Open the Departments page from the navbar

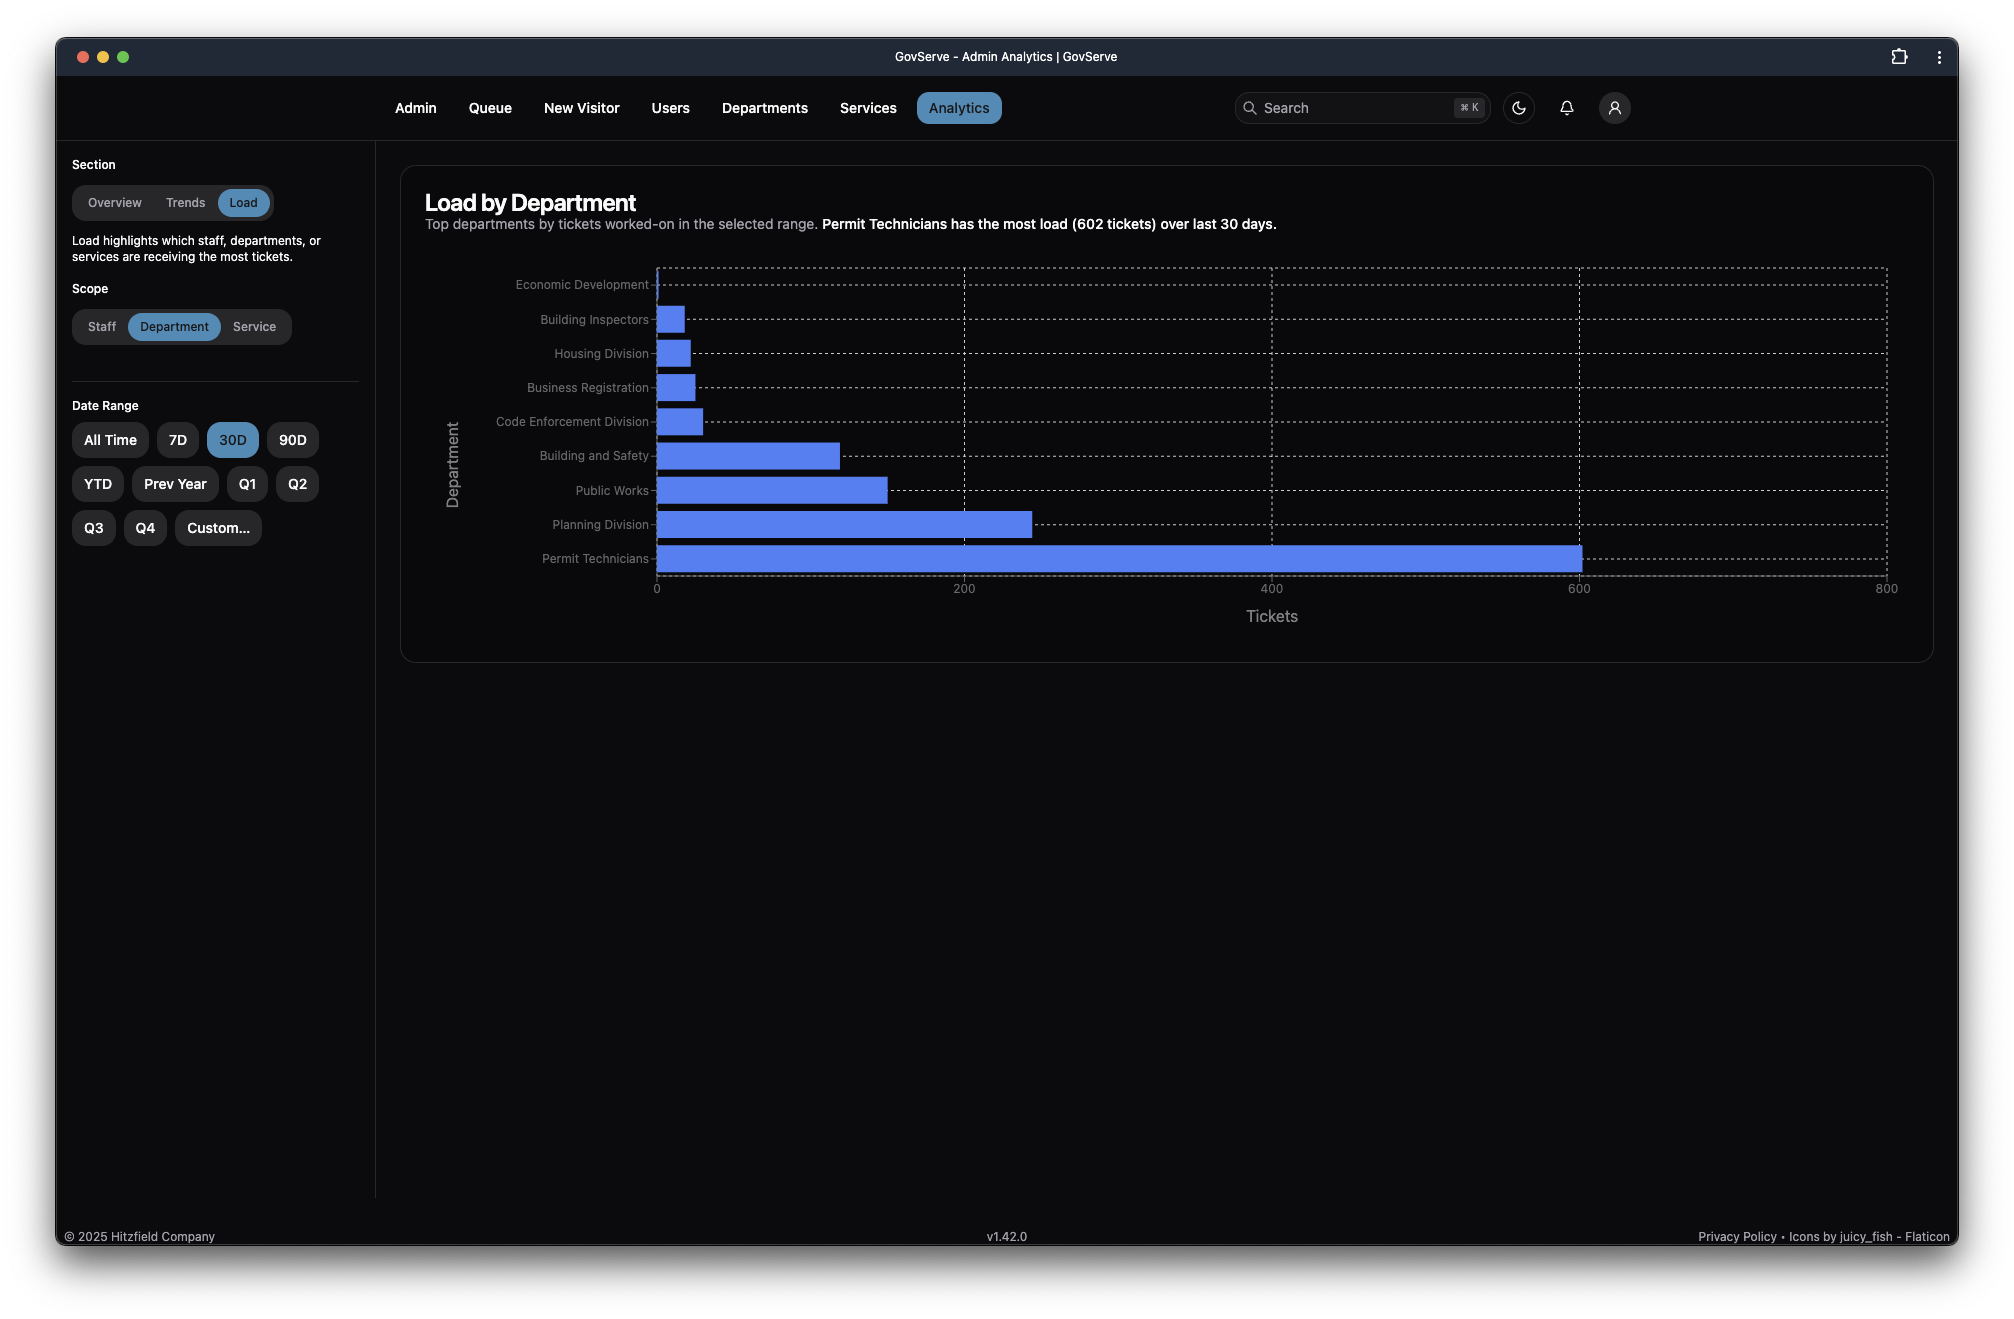[765, 107]
